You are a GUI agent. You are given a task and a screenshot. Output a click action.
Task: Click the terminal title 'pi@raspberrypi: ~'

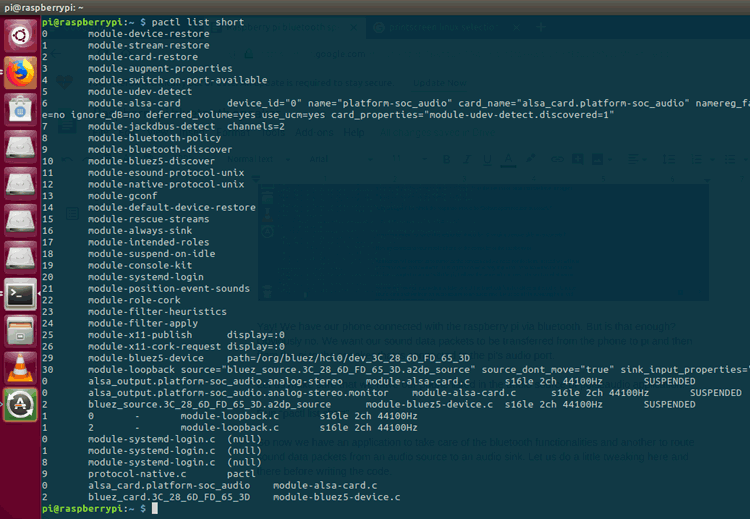coord(44,8)
